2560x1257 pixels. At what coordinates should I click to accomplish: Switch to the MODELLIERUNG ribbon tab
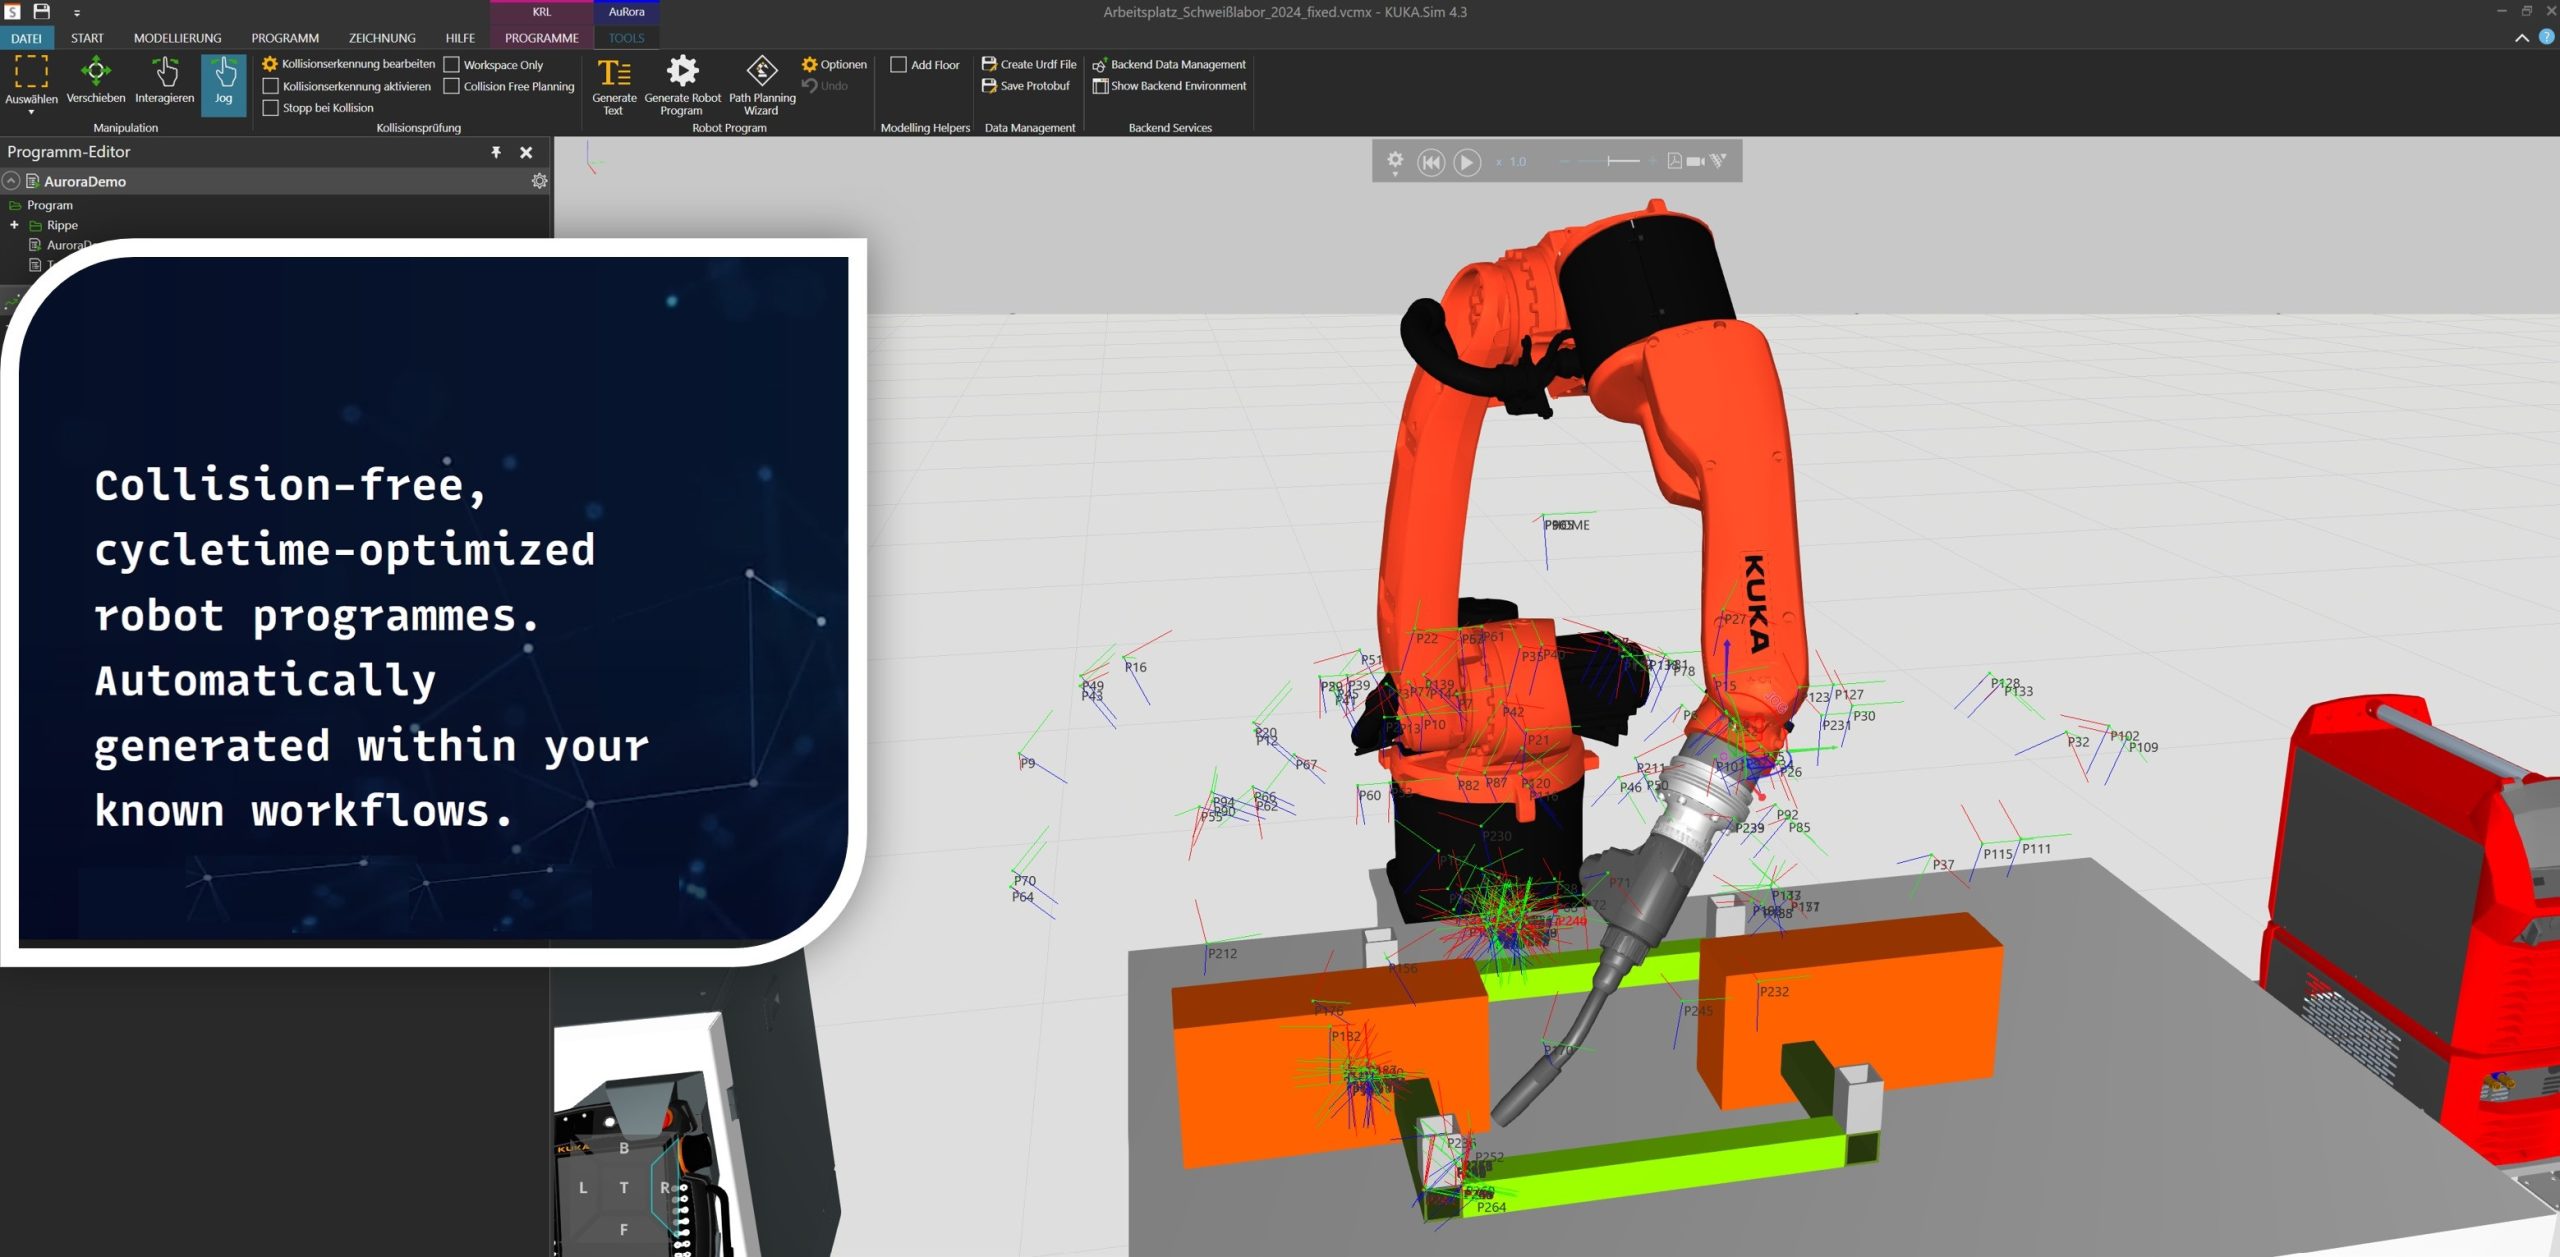(x=177, y=38)
